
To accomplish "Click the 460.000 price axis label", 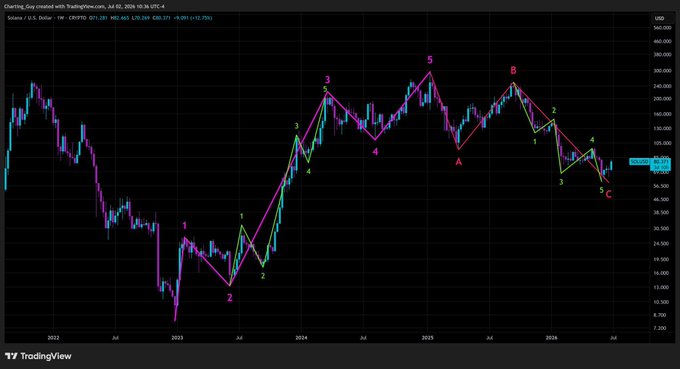I will [662, 41].
